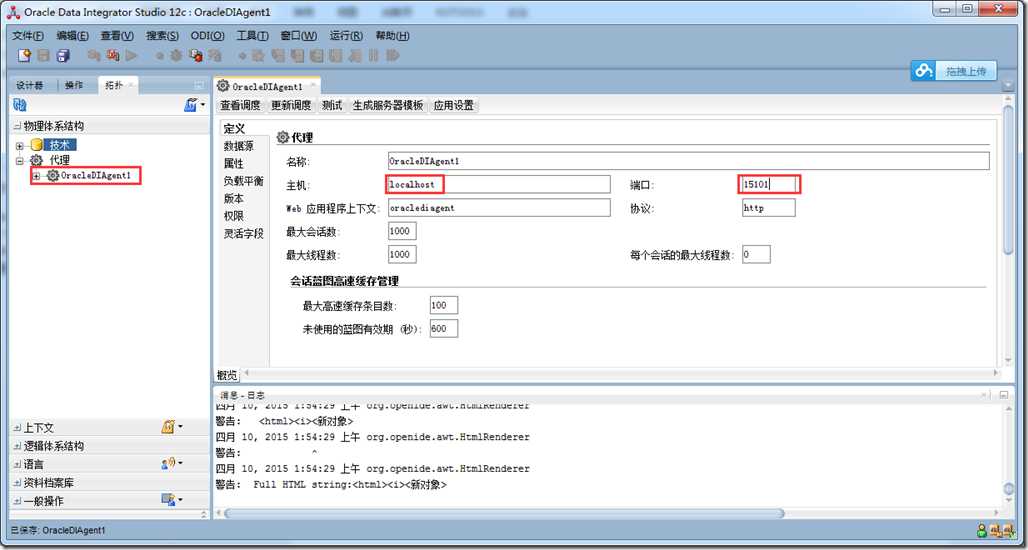Screen dimensions: 1028x550
Task: Open the ODI(O) menu
Action: click(x=207, y=36)
